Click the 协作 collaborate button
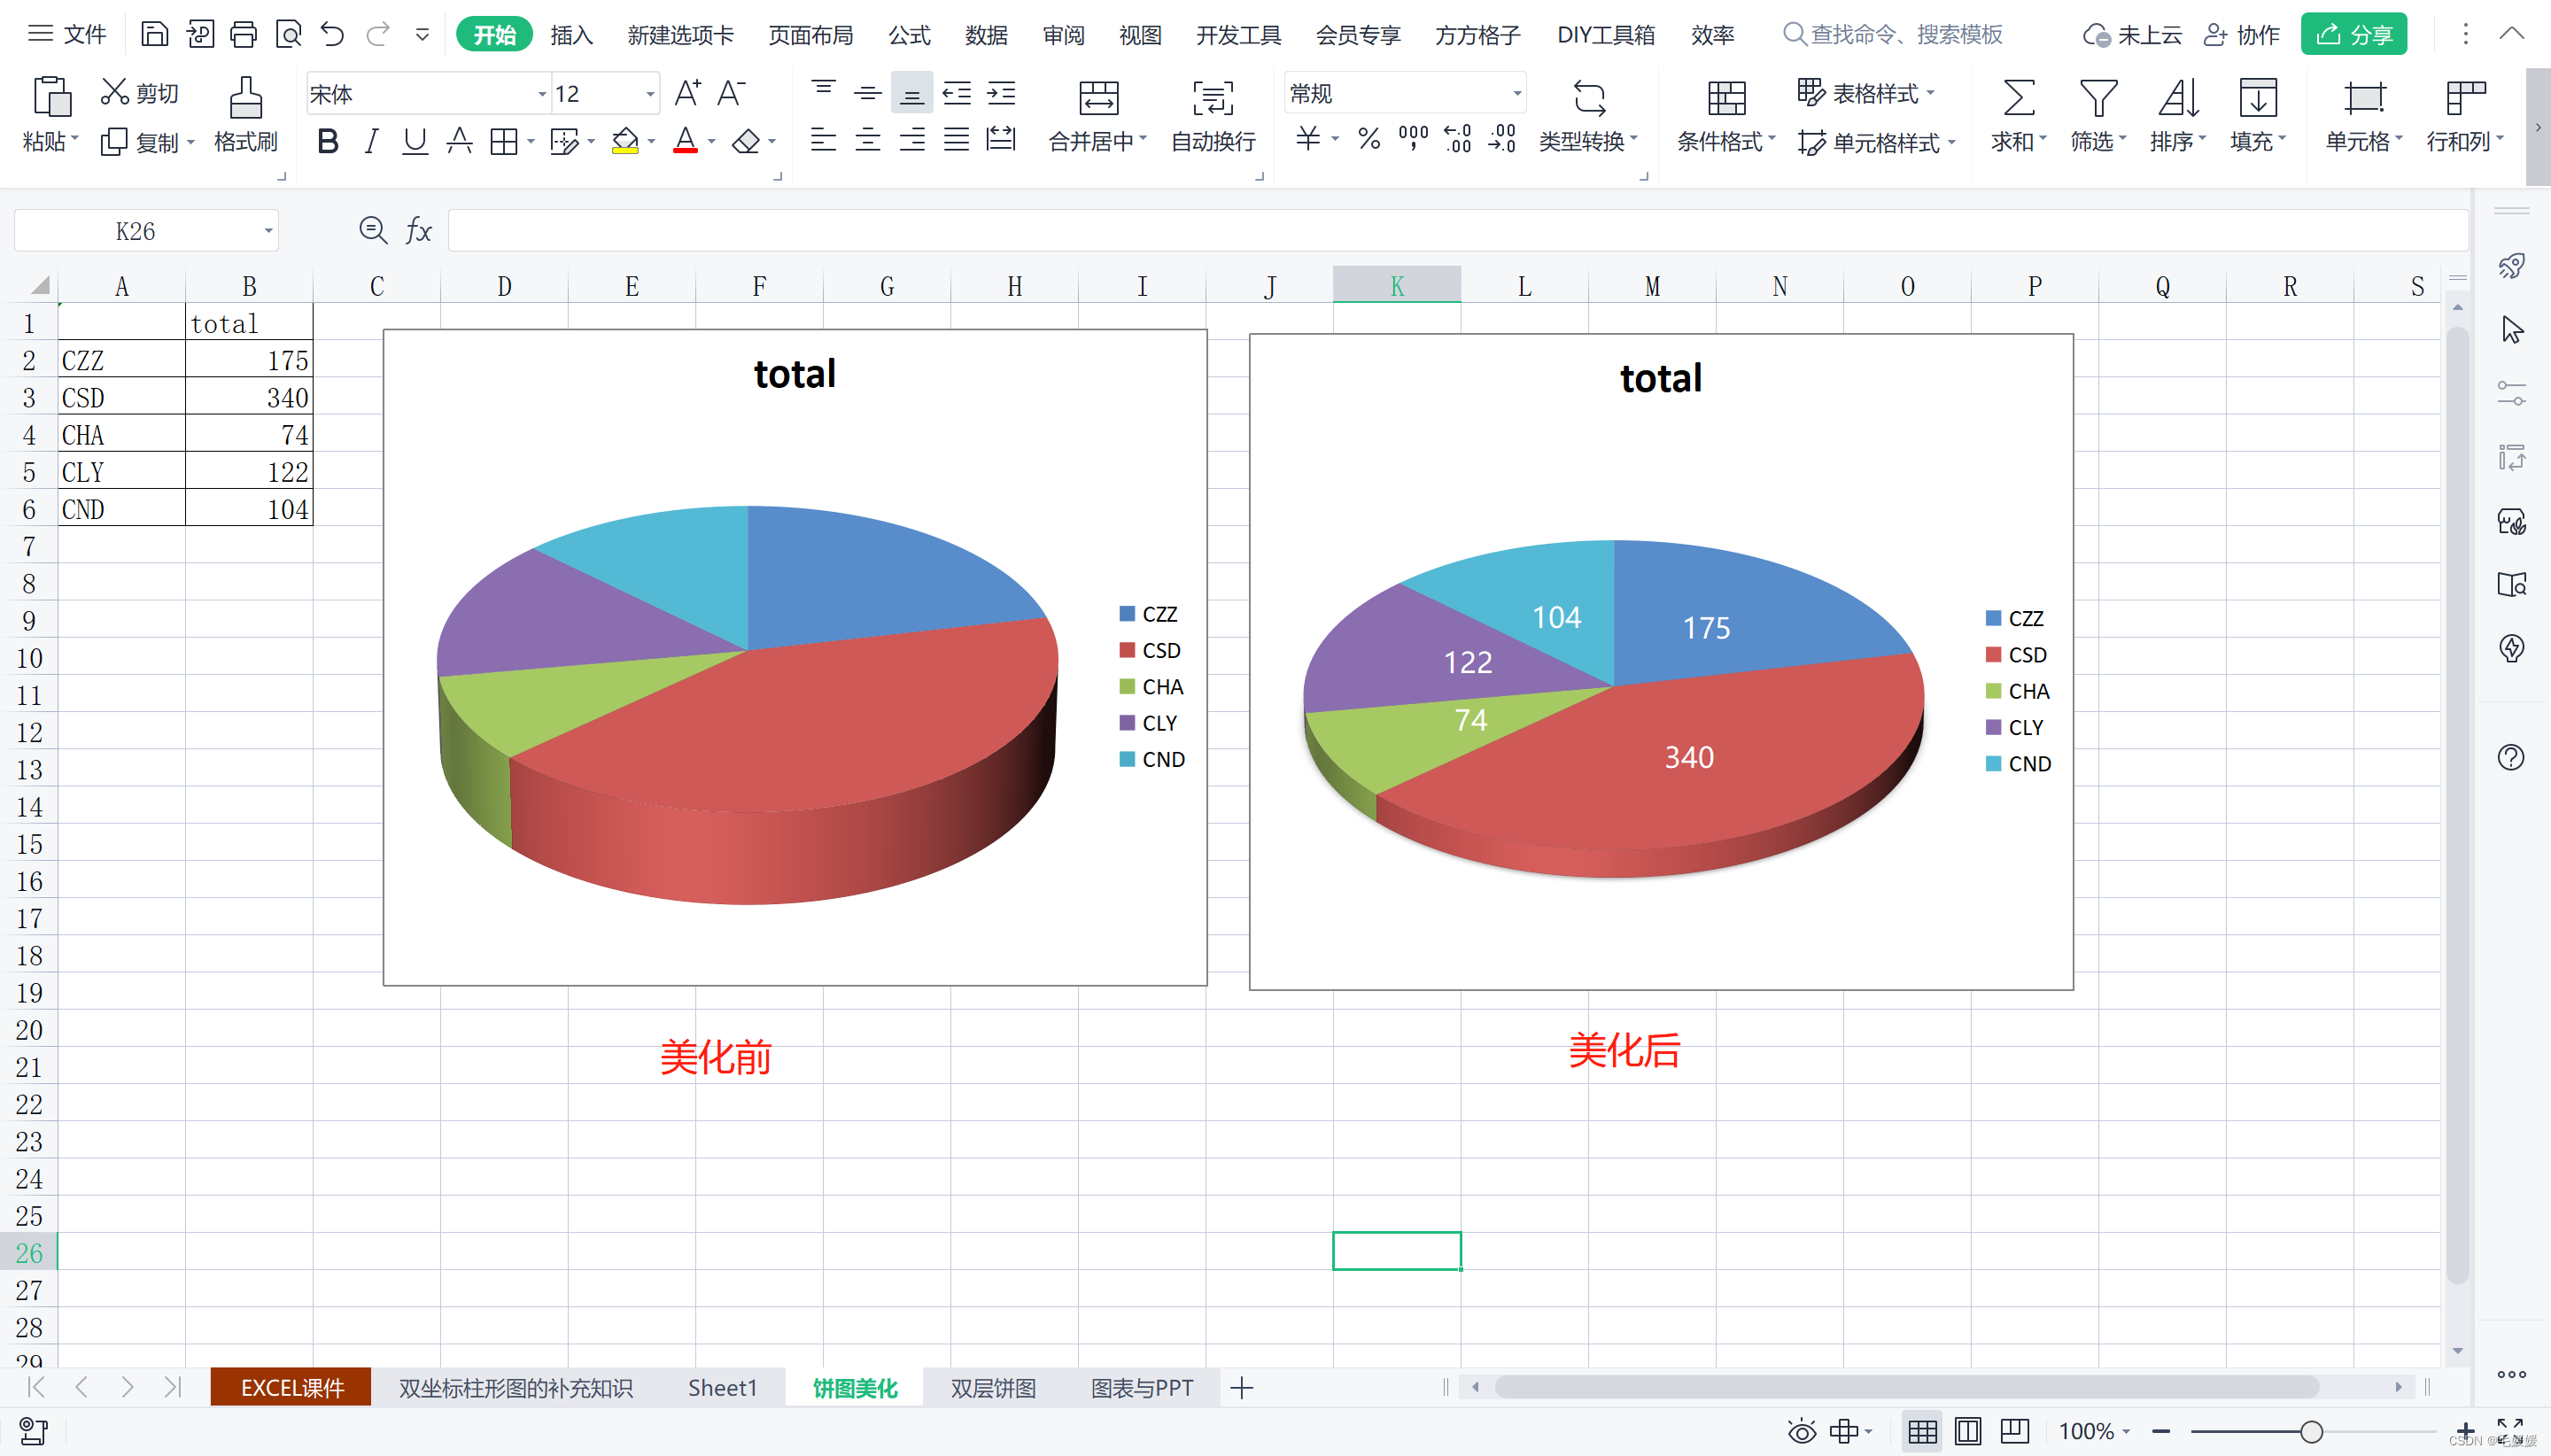The width and height of the screenshot is (2551, 1456). (x=2241, y=35)
